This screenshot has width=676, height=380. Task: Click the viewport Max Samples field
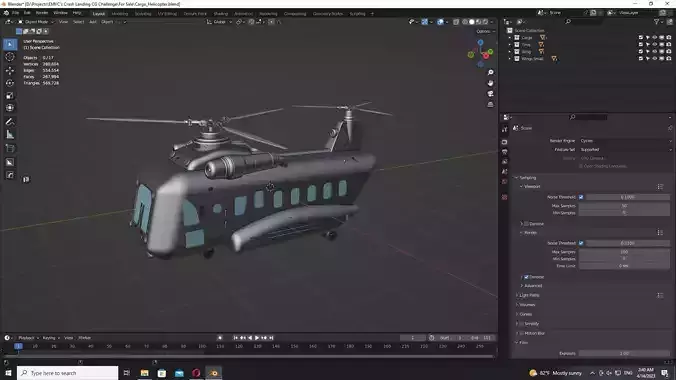[624, 206]
